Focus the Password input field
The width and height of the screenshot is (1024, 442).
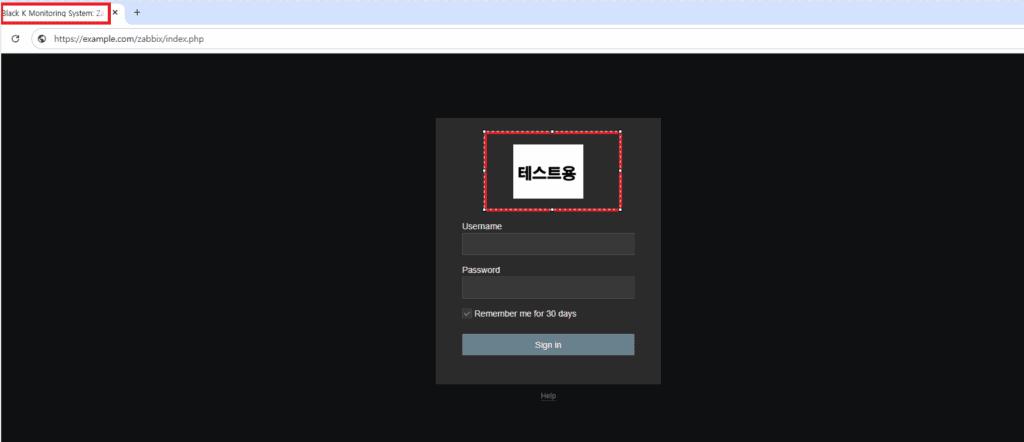pos(548,288)
